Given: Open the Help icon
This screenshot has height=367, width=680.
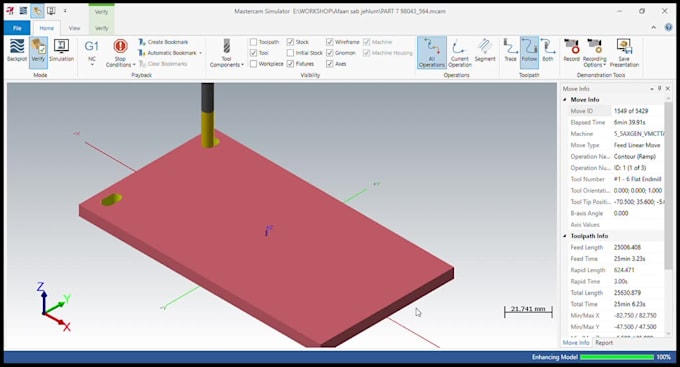Looking at the screenshot, I should pyautogui.click(x=668, y=27).
